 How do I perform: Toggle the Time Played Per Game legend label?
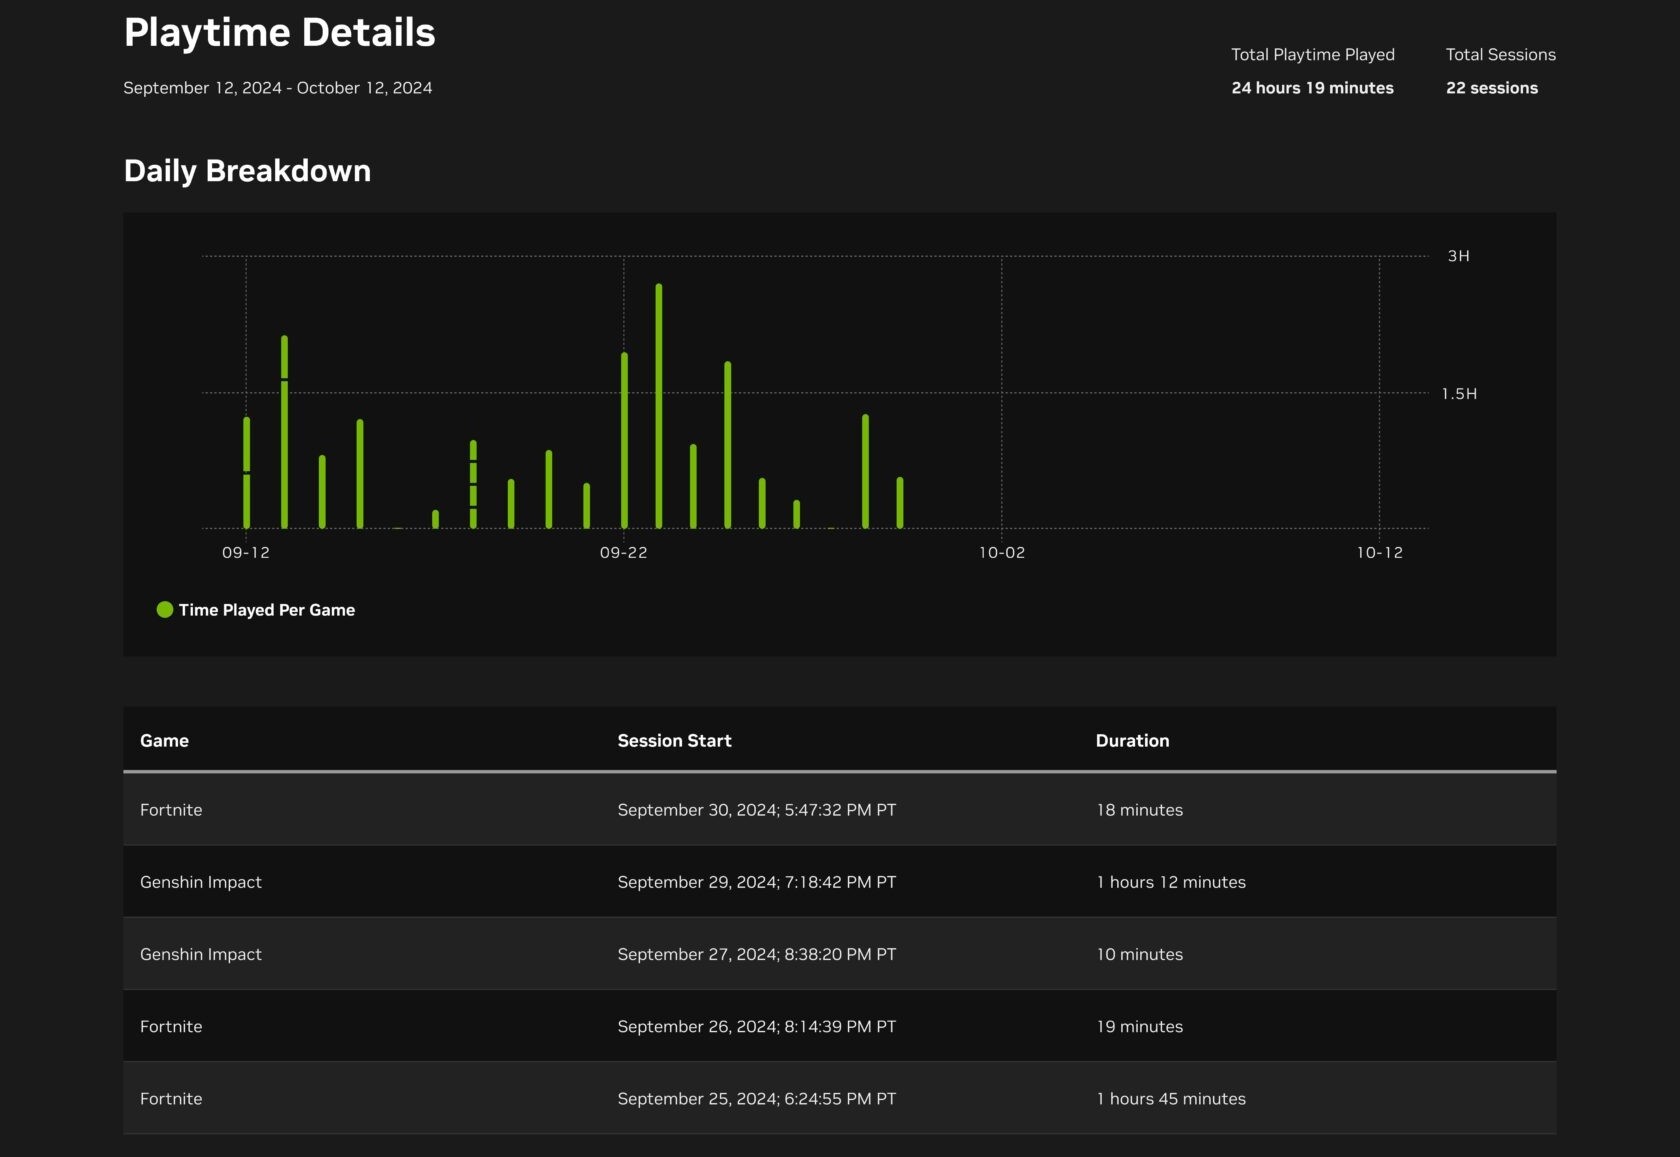[x=267, y=610]
